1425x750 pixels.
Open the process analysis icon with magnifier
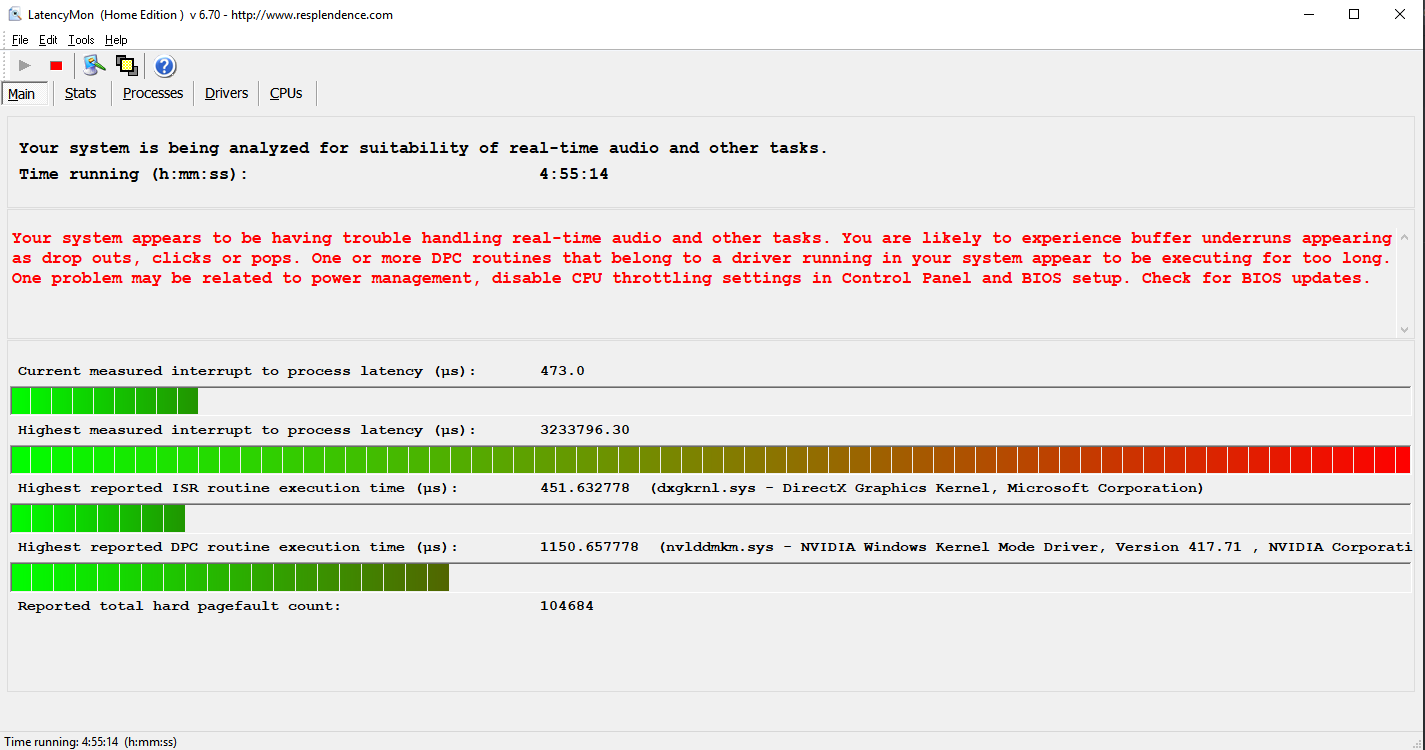click(x=95, y=66)
